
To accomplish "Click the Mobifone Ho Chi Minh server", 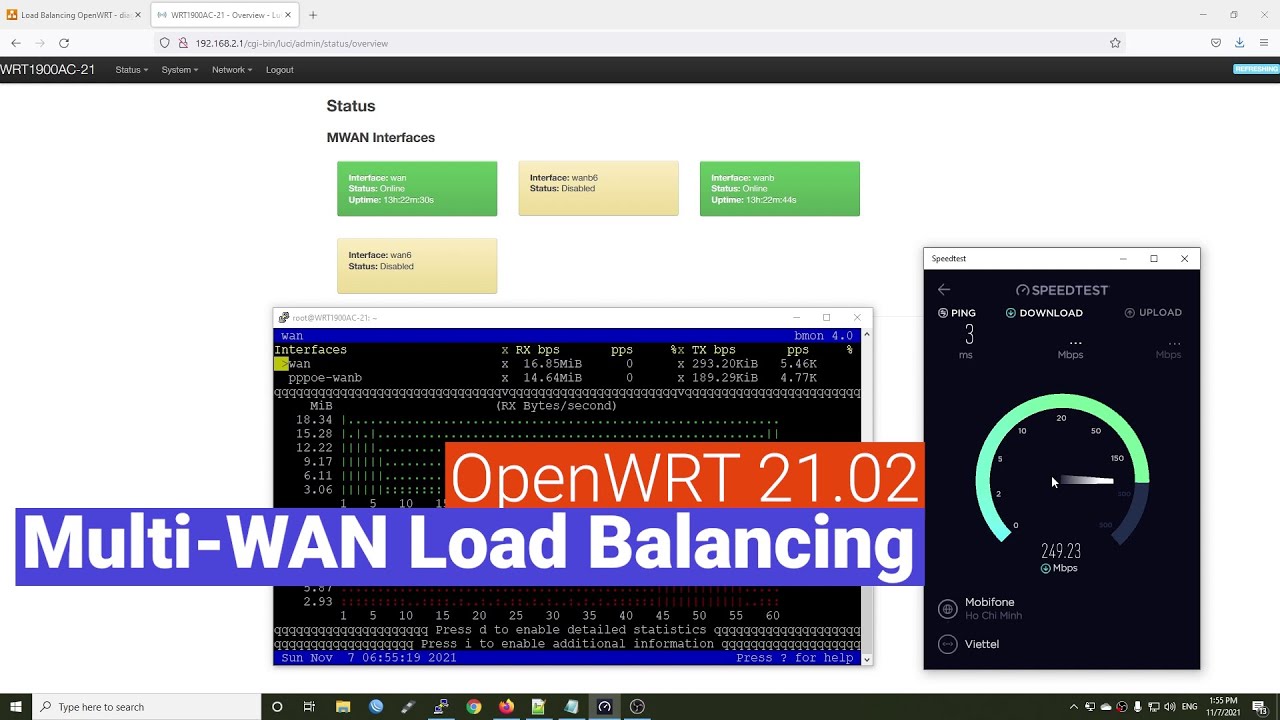I will pos(993,608).
